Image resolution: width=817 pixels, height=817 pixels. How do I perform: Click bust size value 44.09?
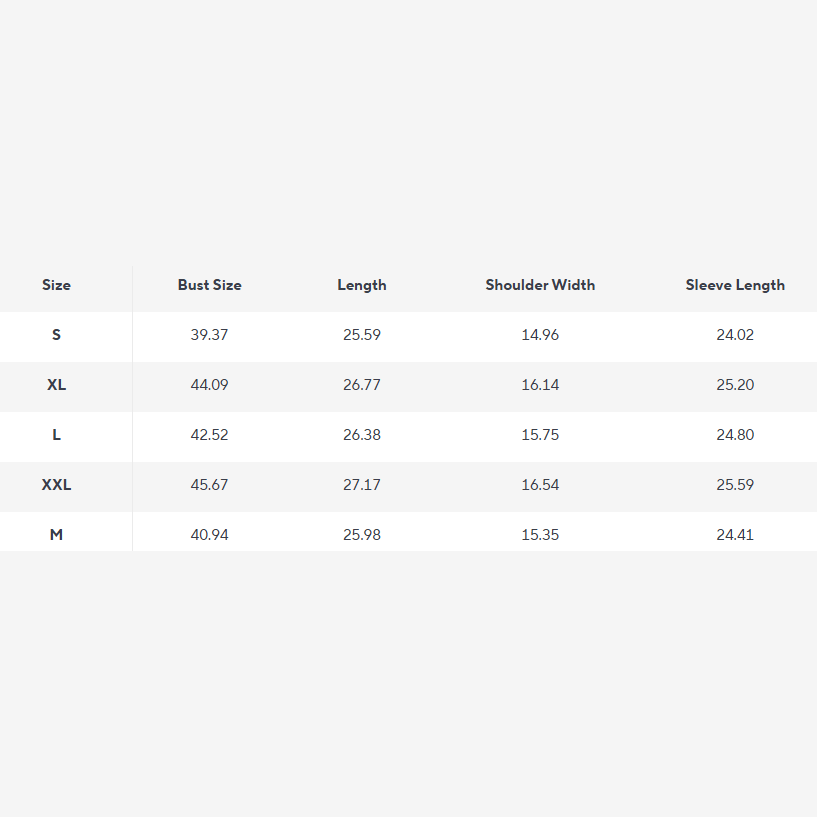209,385
